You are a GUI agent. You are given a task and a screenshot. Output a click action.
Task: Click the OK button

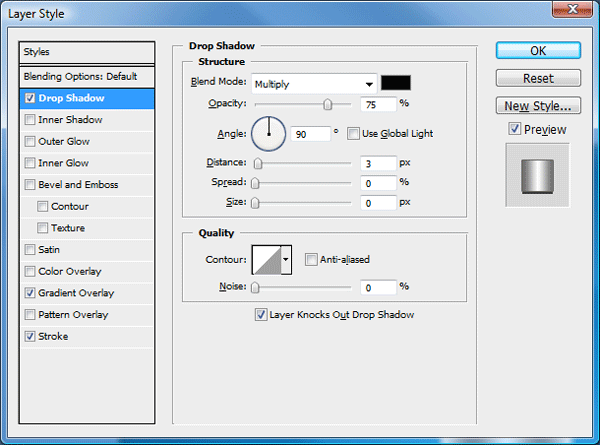[538, 51]
